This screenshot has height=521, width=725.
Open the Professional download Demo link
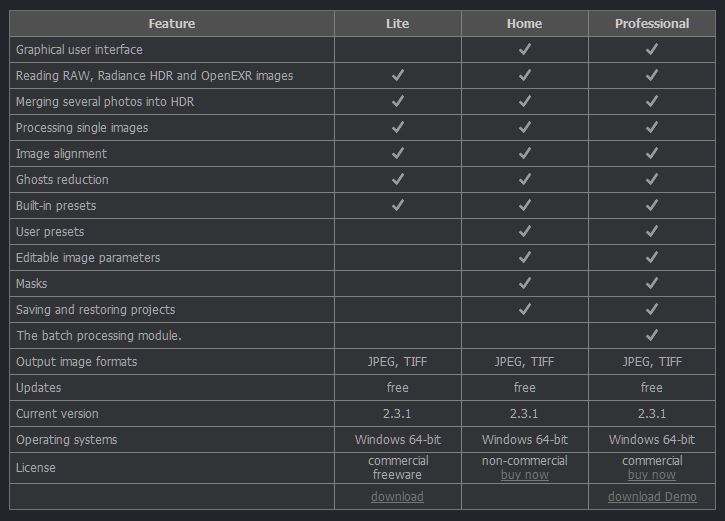(x=651, y=497)
